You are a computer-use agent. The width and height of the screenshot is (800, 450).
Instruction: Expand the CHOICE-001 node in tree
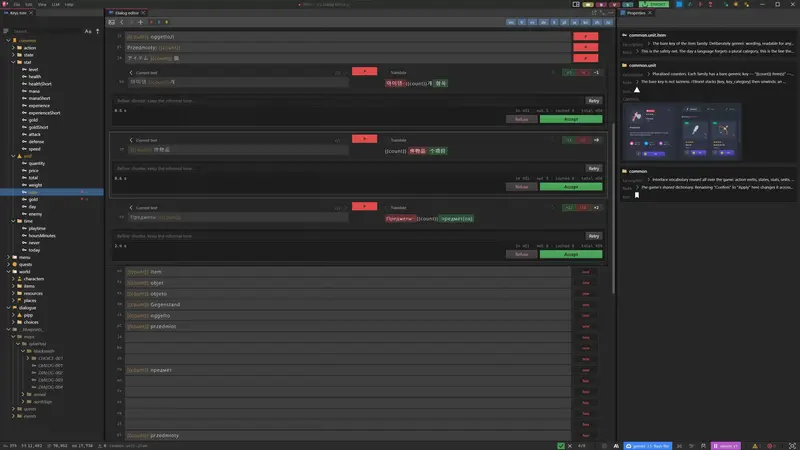click(28, 359)
